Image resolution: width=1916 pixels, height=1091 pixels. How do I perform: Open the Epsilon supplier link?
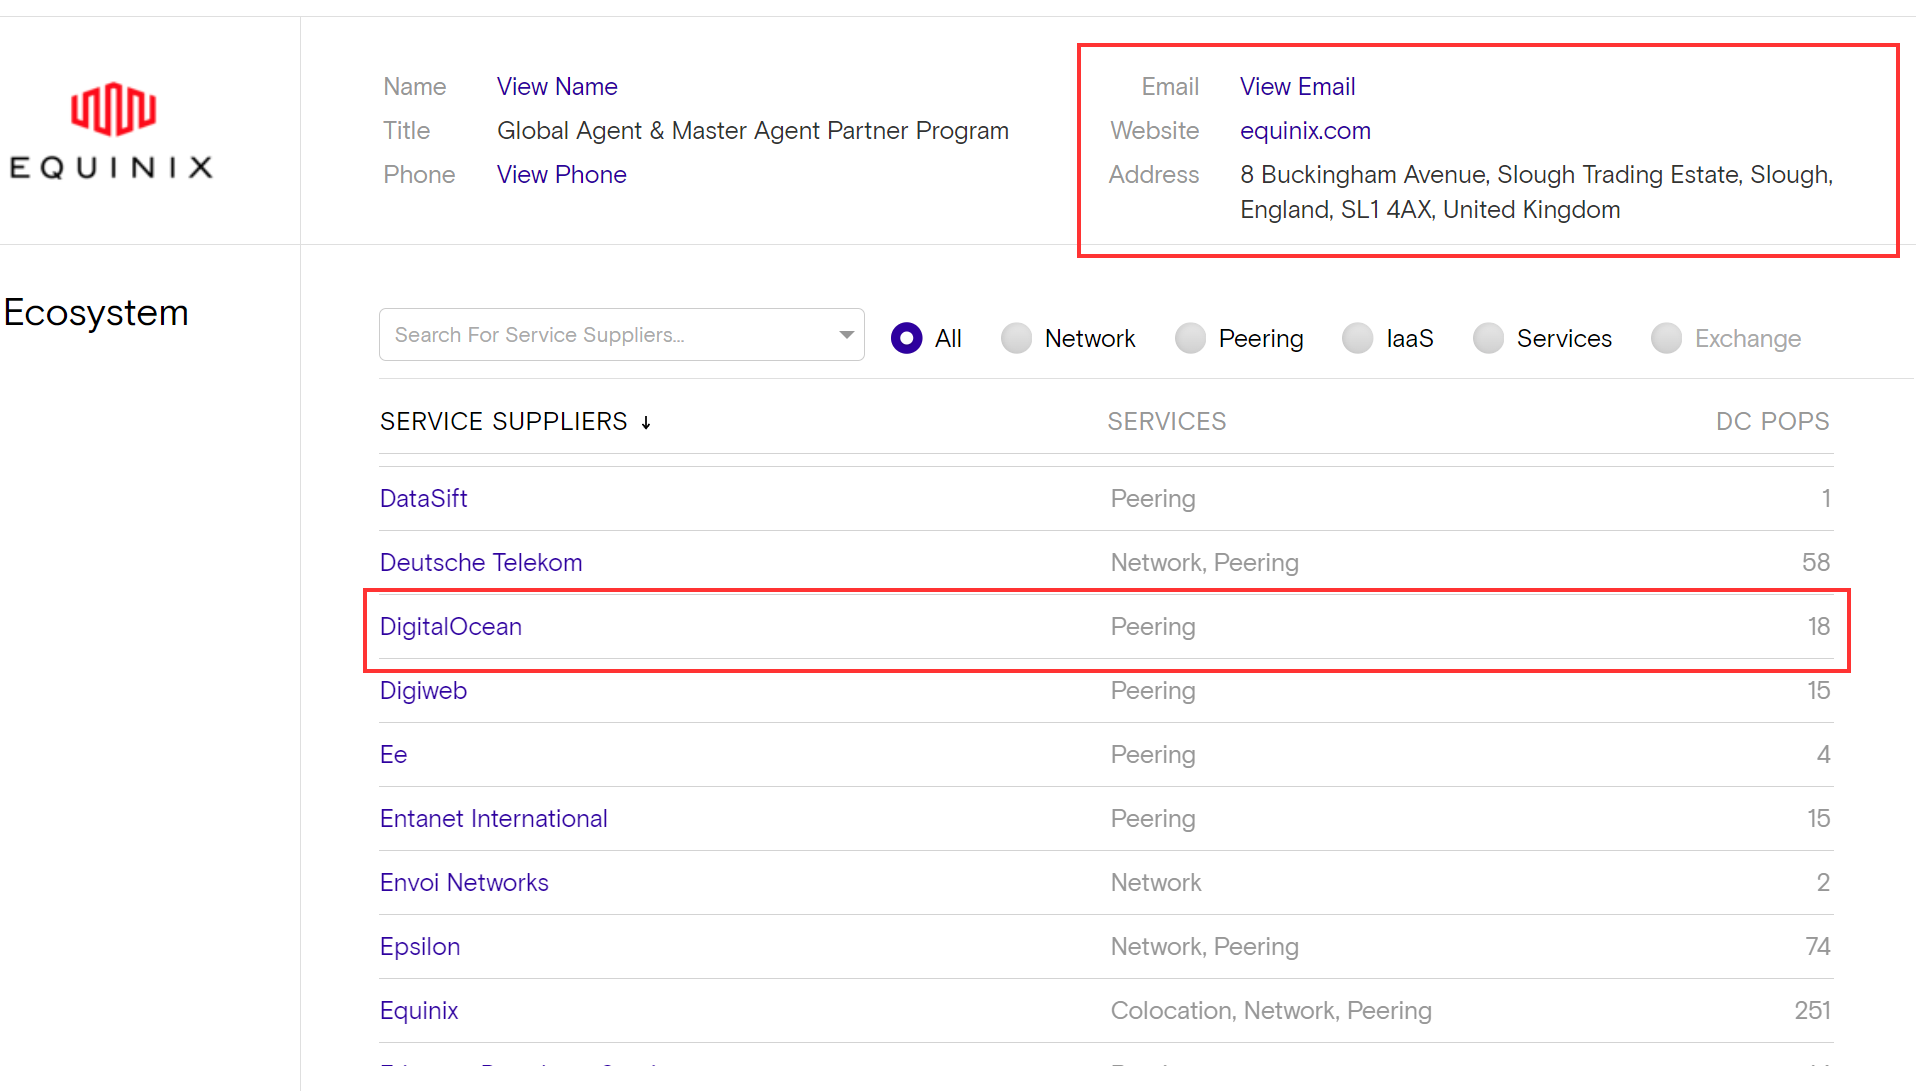click(x=419, y=947)
